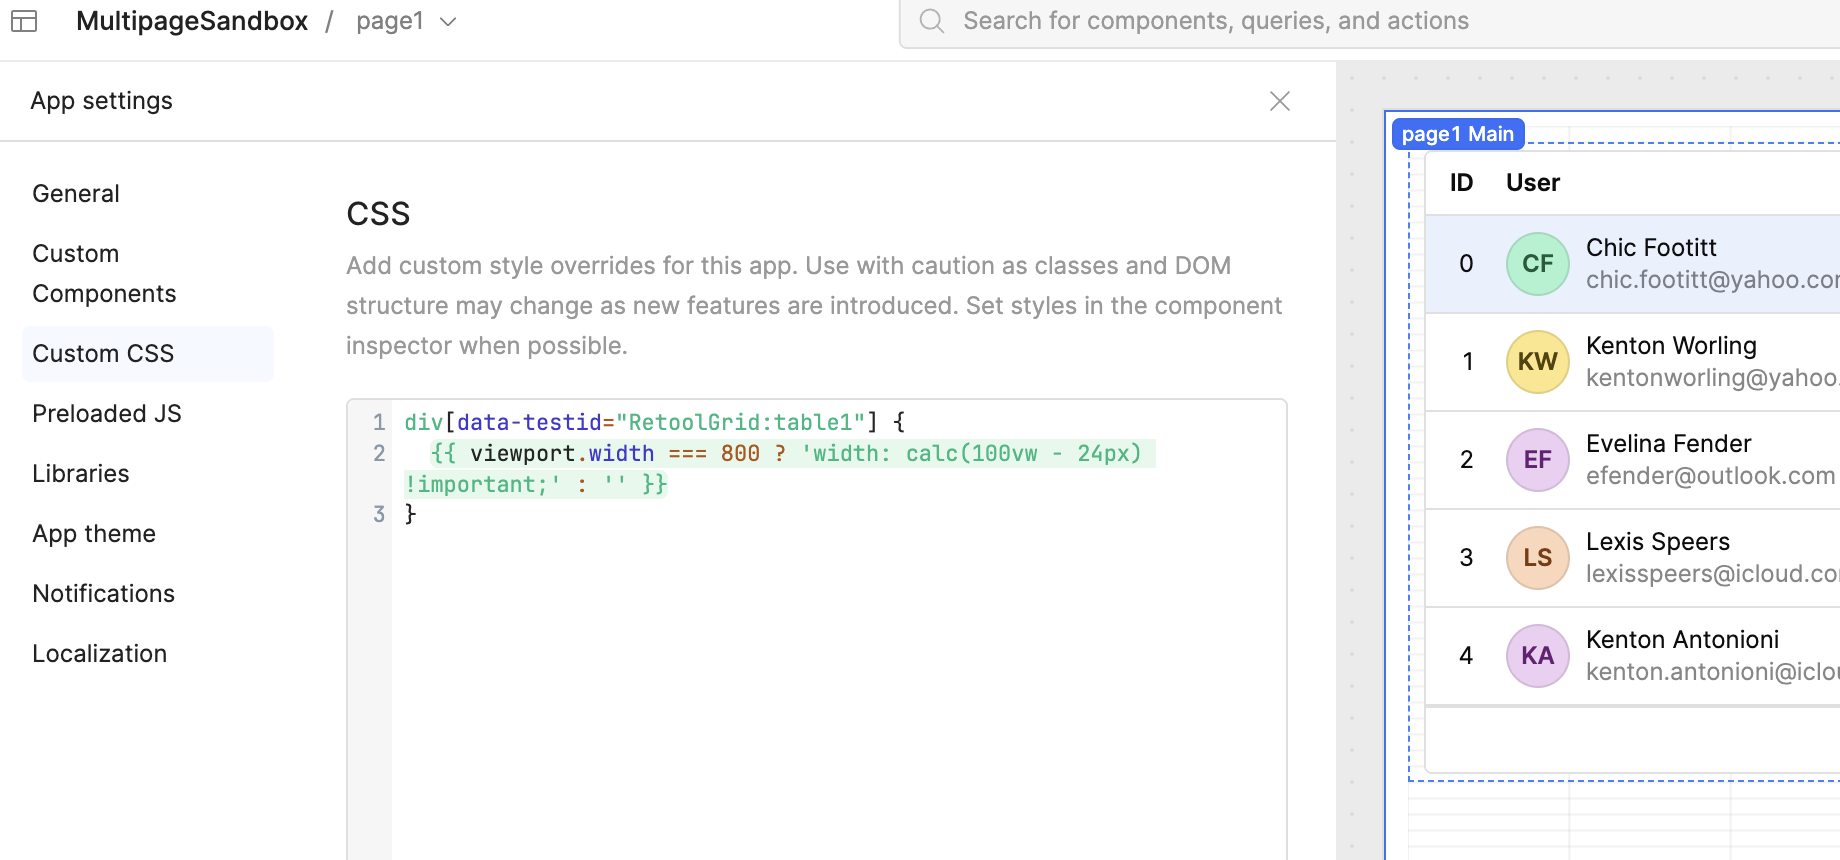Go to Preloaded JS settings
The image size is (1840, 860).
[107, 414]
